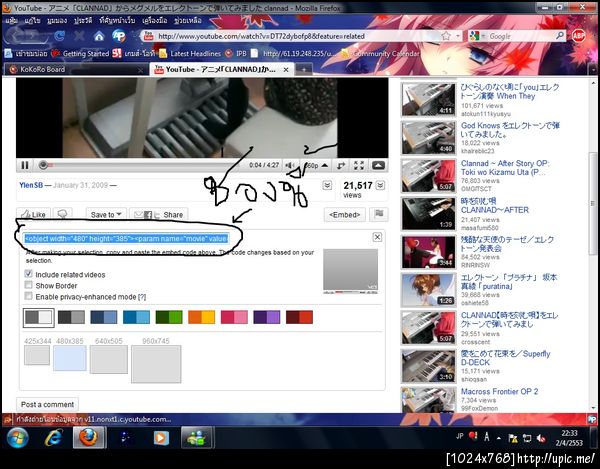Viewport: 600px width, 469px height.
Task: Select the purple color theme swatch
Action: (x=267, y=318)
